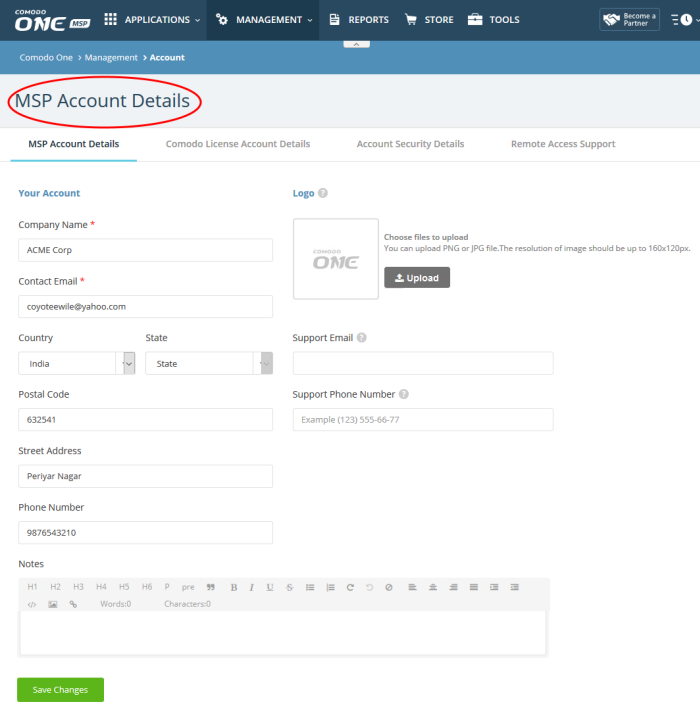Toggle italic formatting in Notes

252,587
